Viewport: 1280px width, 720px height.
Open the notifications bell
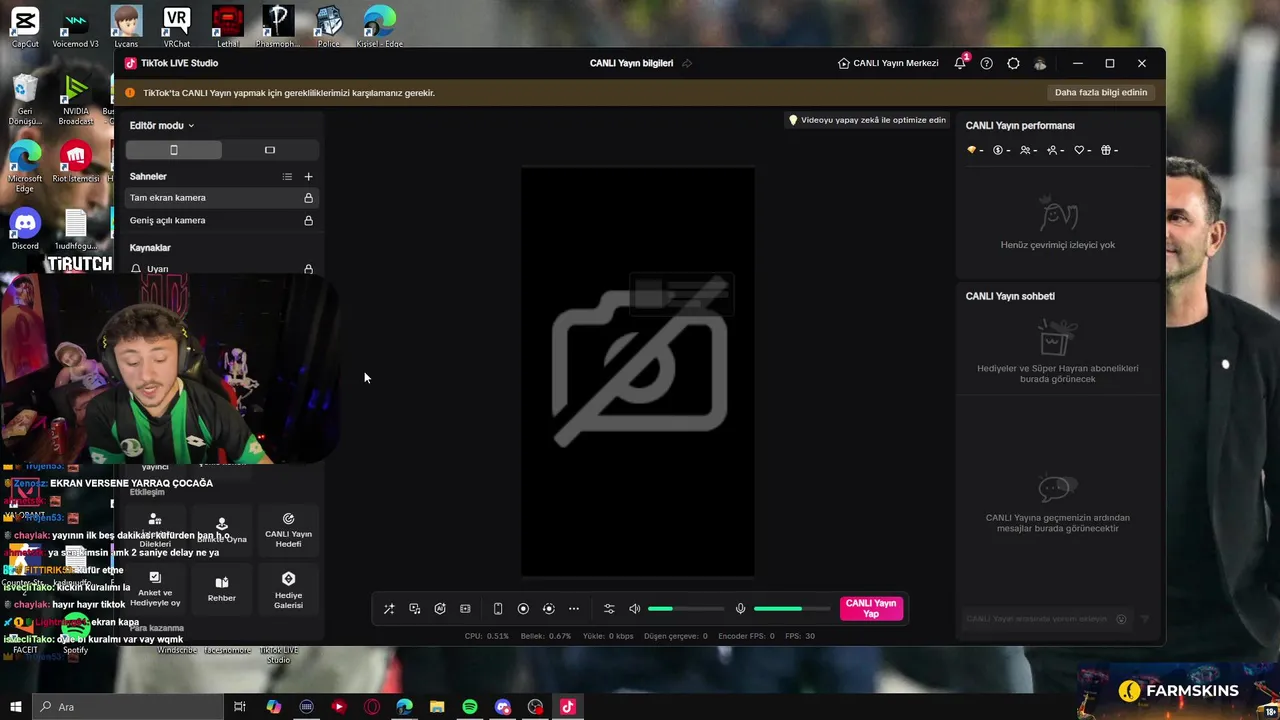(960, 63)
